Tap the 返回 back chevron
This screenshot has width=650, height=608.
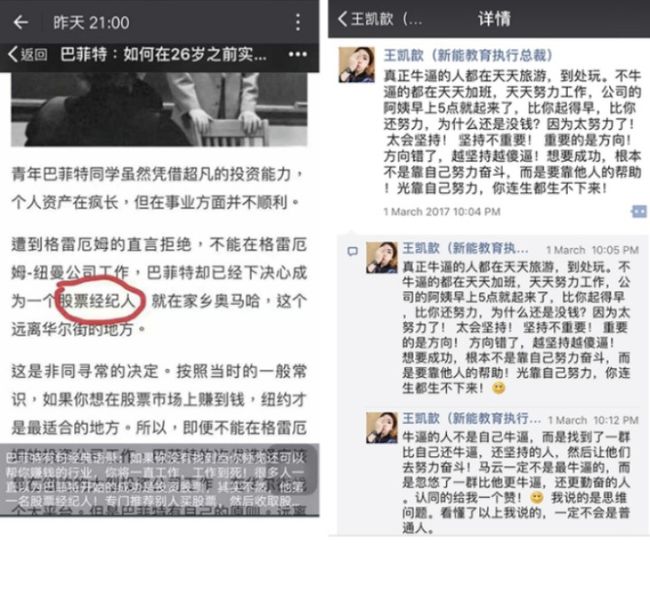click(x=27, y=54)
